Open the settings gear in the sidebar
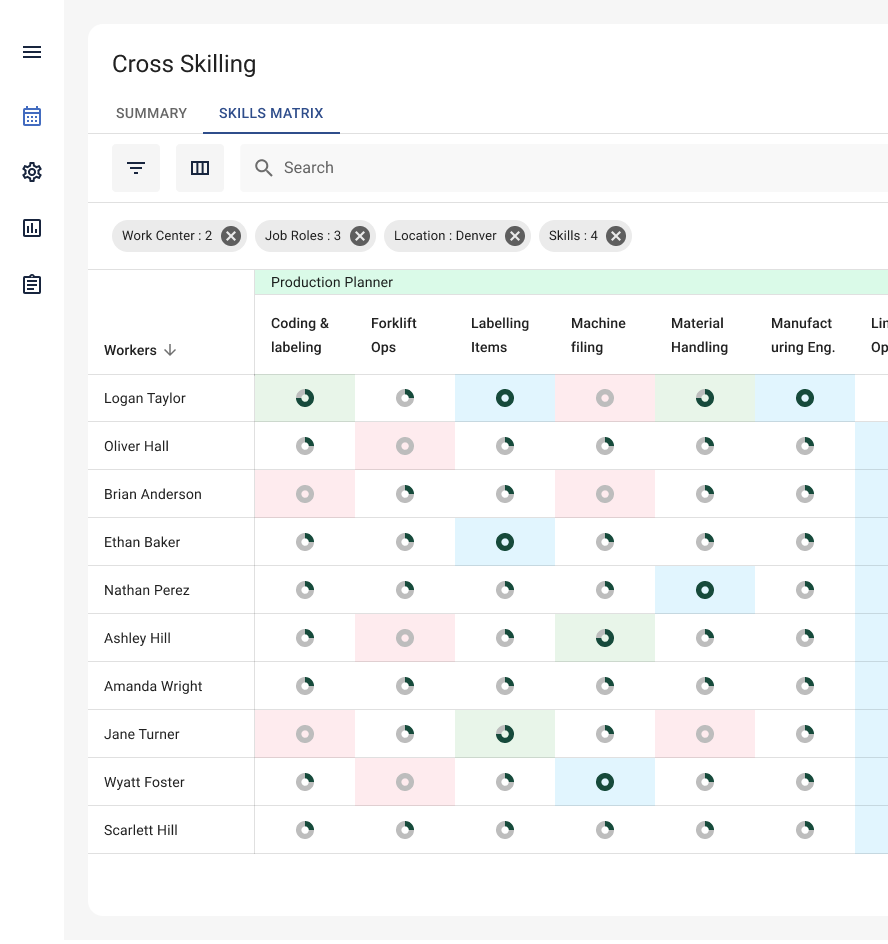This screenshot has height=944, width=888. click(x=32, y=172)
